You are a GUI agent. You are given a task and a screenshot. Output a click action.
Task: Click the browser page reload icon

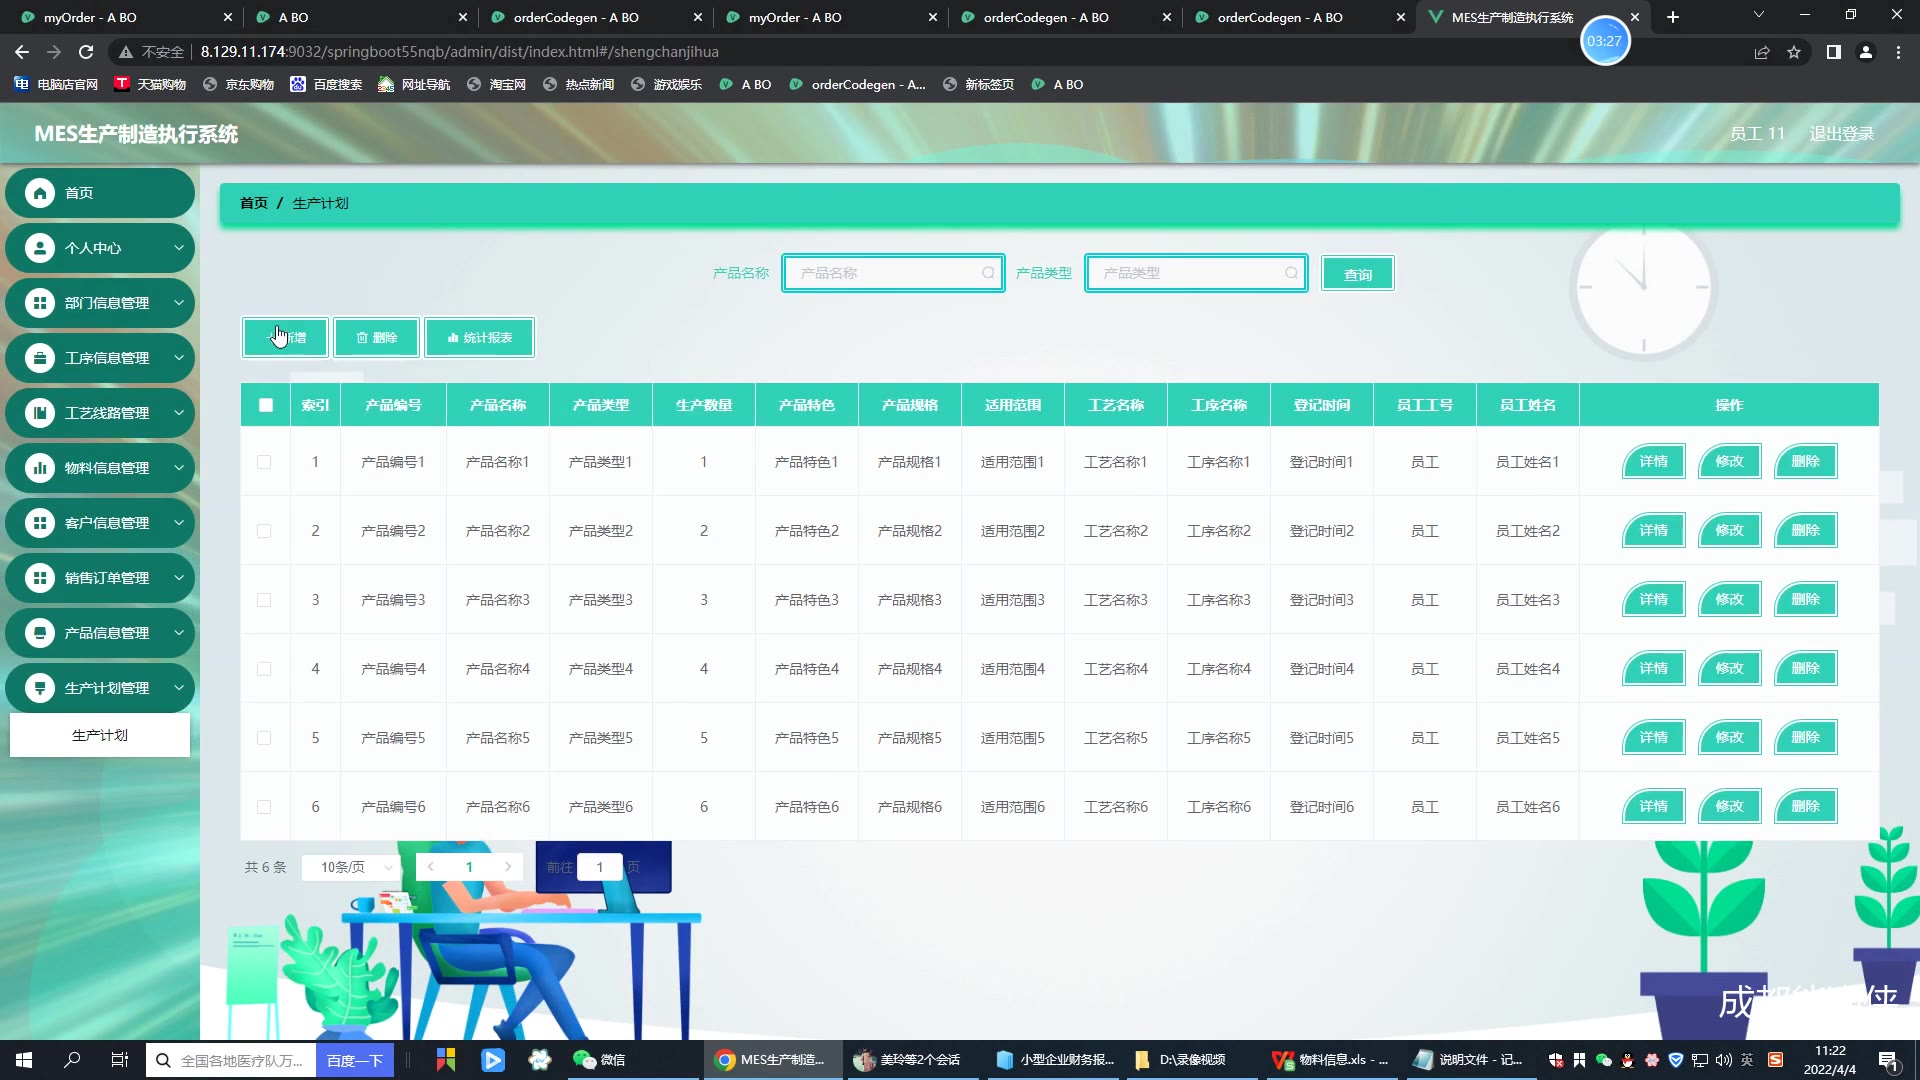pos(86,52)
